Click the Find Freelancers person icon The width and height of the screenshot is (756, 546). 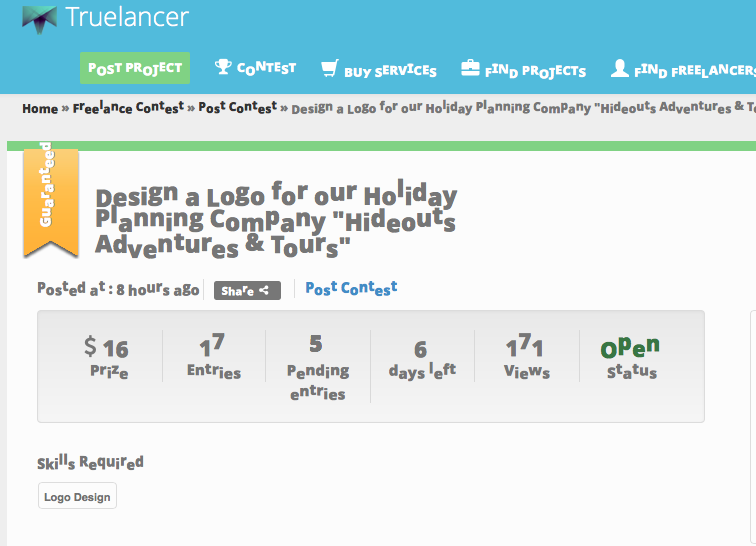point(620,68)
